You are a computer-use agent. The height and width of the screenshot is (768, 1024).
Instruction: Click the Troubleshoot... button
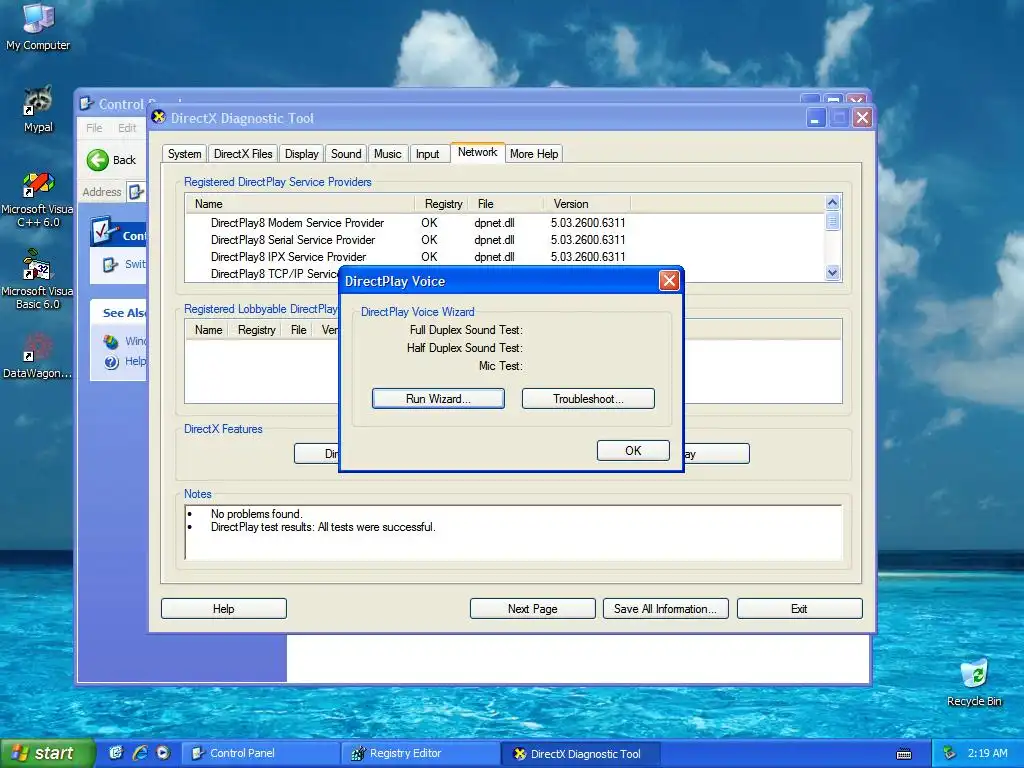click(x=588, y=398)
